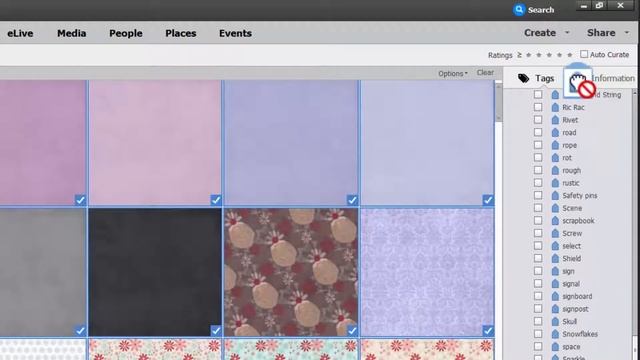The image size is (640, 360).
Task: Click the tag icon beside signpost
Action: [555, 309]
